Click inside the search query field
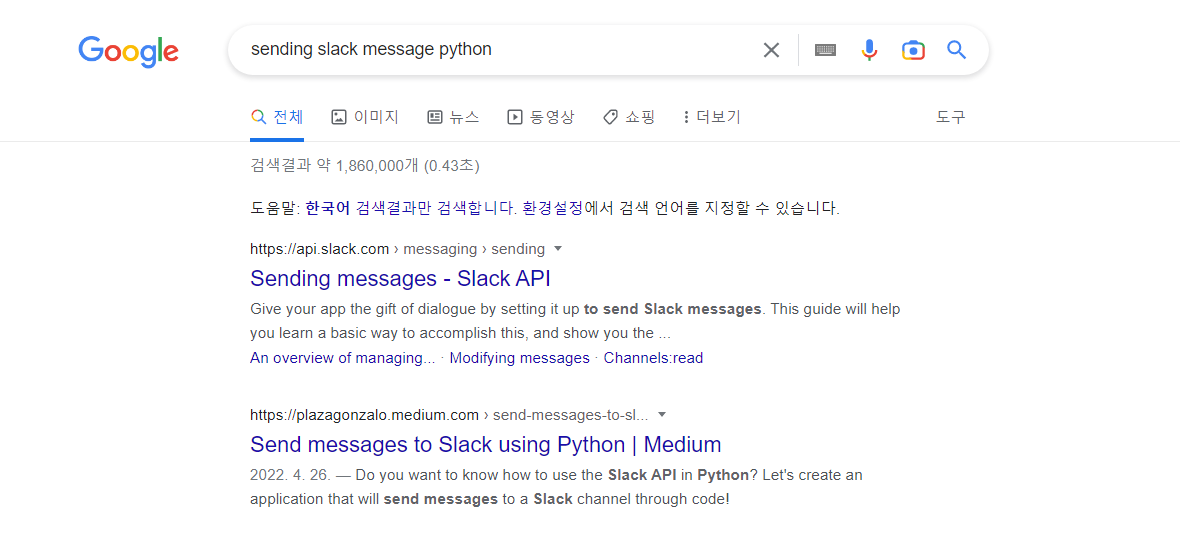 (497, 50)
